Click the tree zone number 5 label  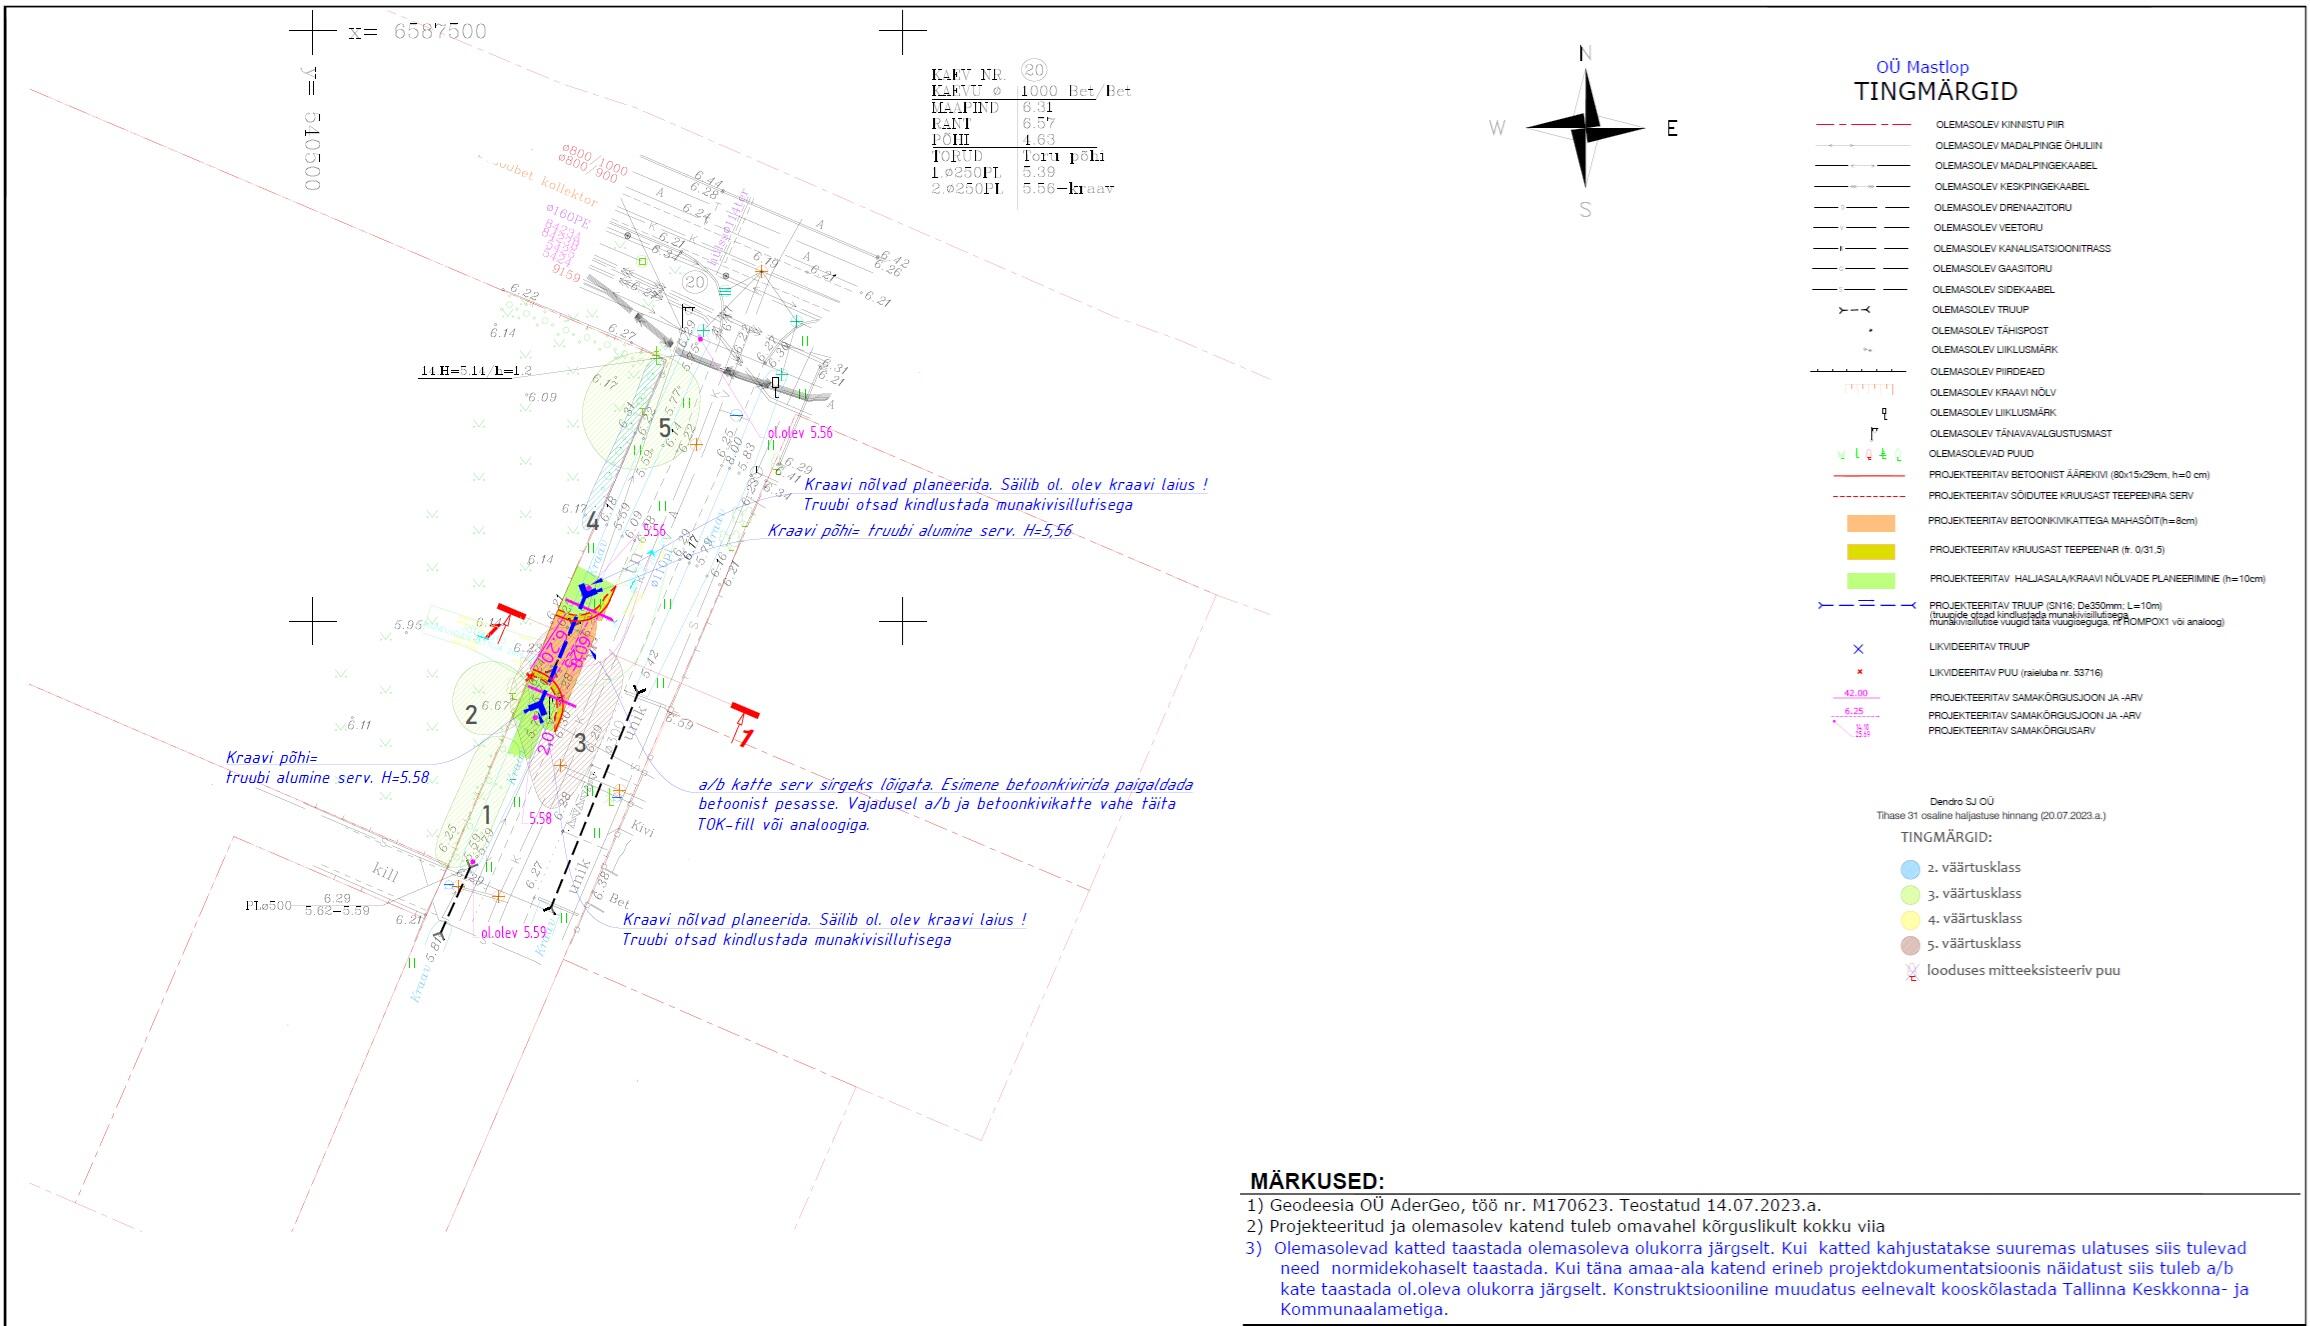[x=665, y=428]
